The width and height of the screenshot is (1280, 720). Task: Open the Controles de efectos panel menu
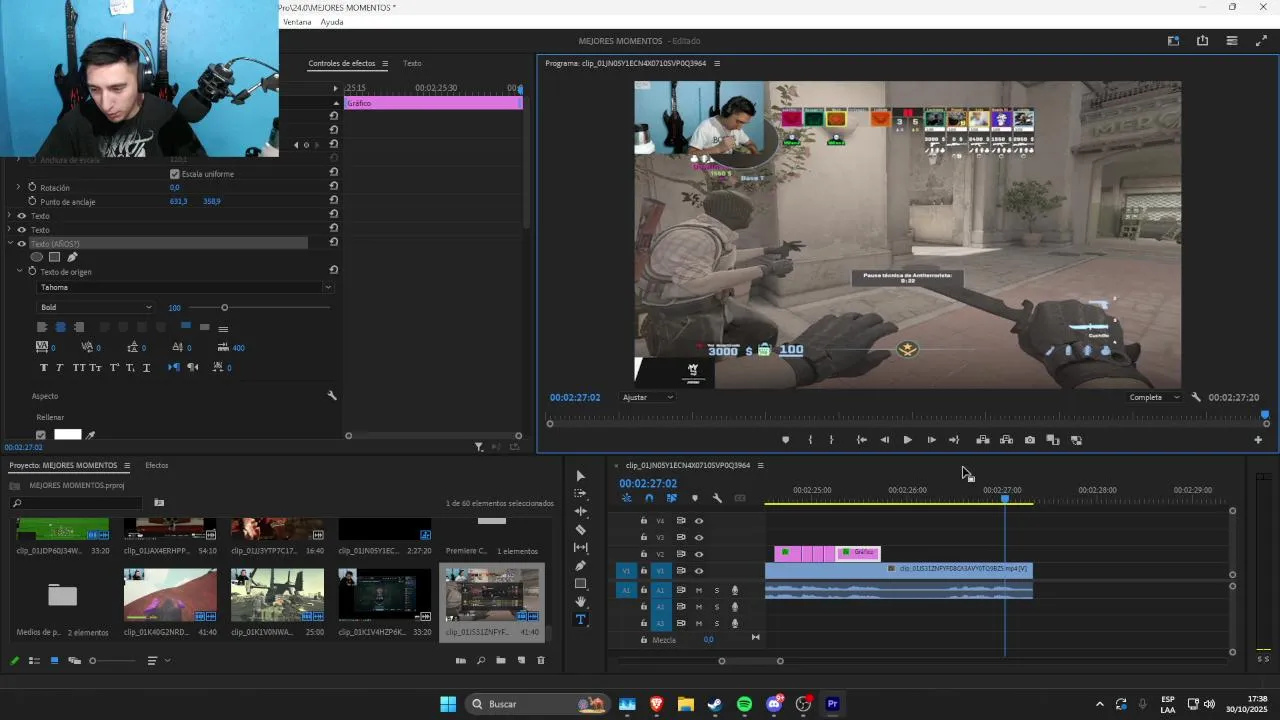point(385,63)
